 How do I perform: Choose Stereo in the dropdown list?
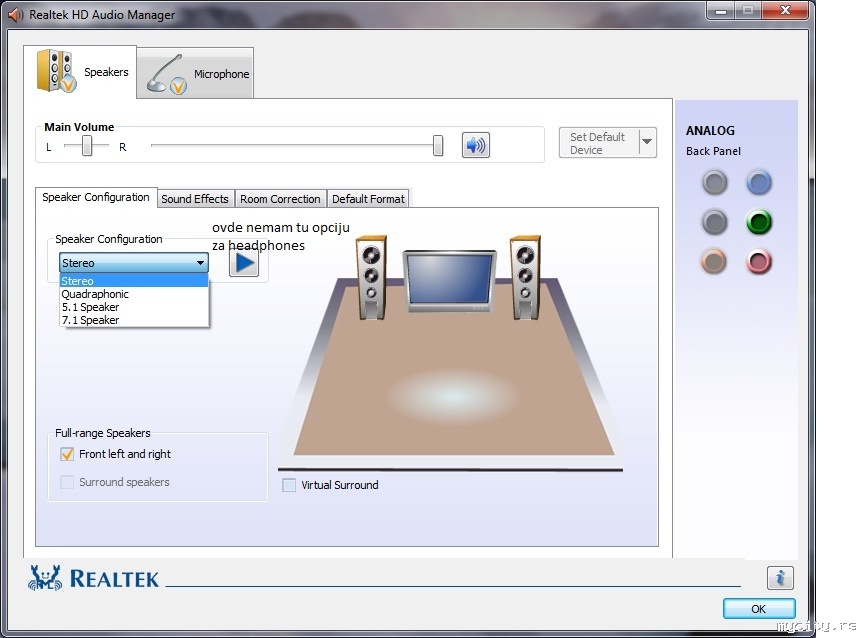tap(134, 280)
